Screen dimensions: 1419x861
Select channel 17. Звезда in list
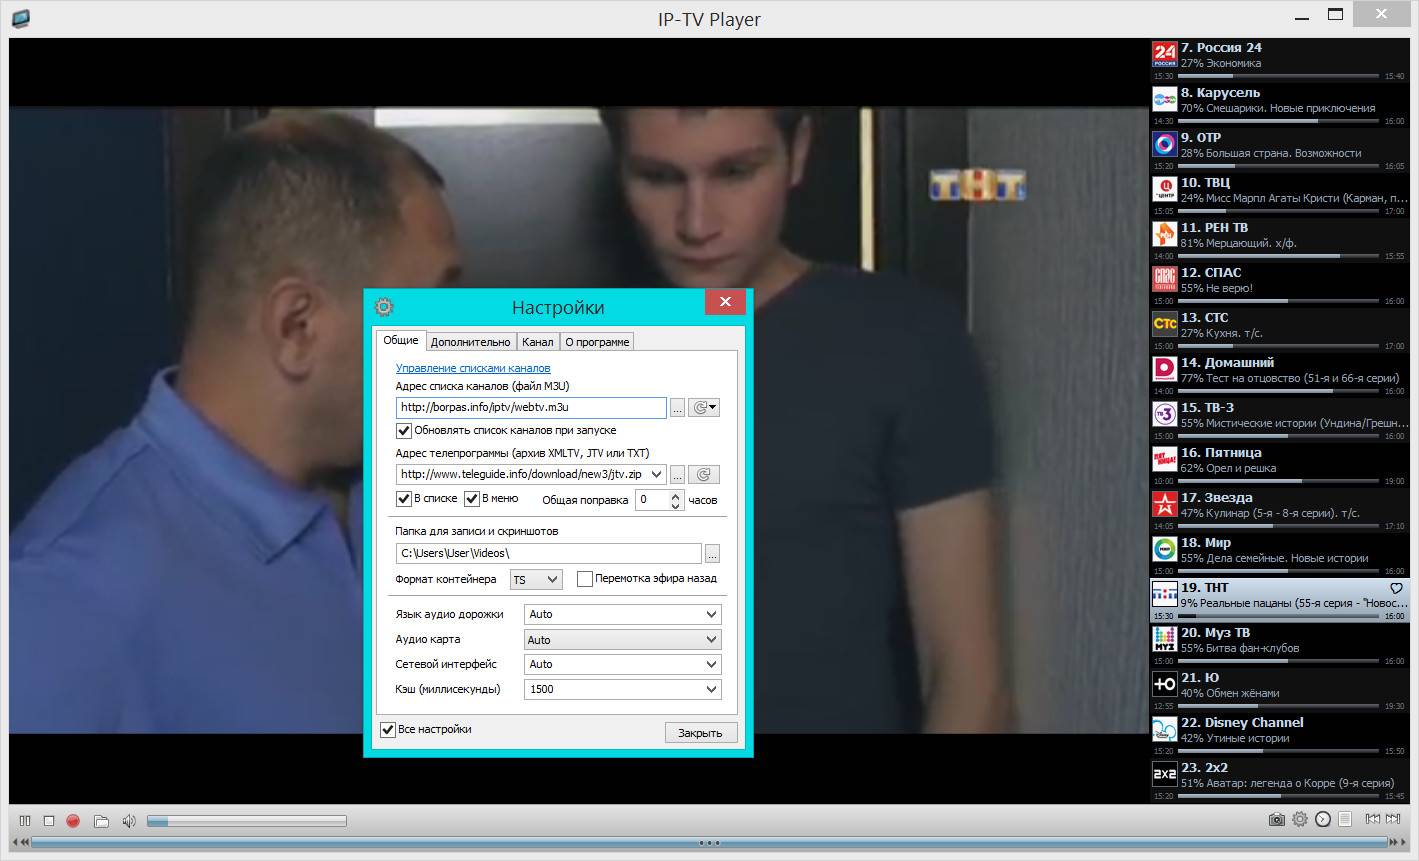point(1279,509)
